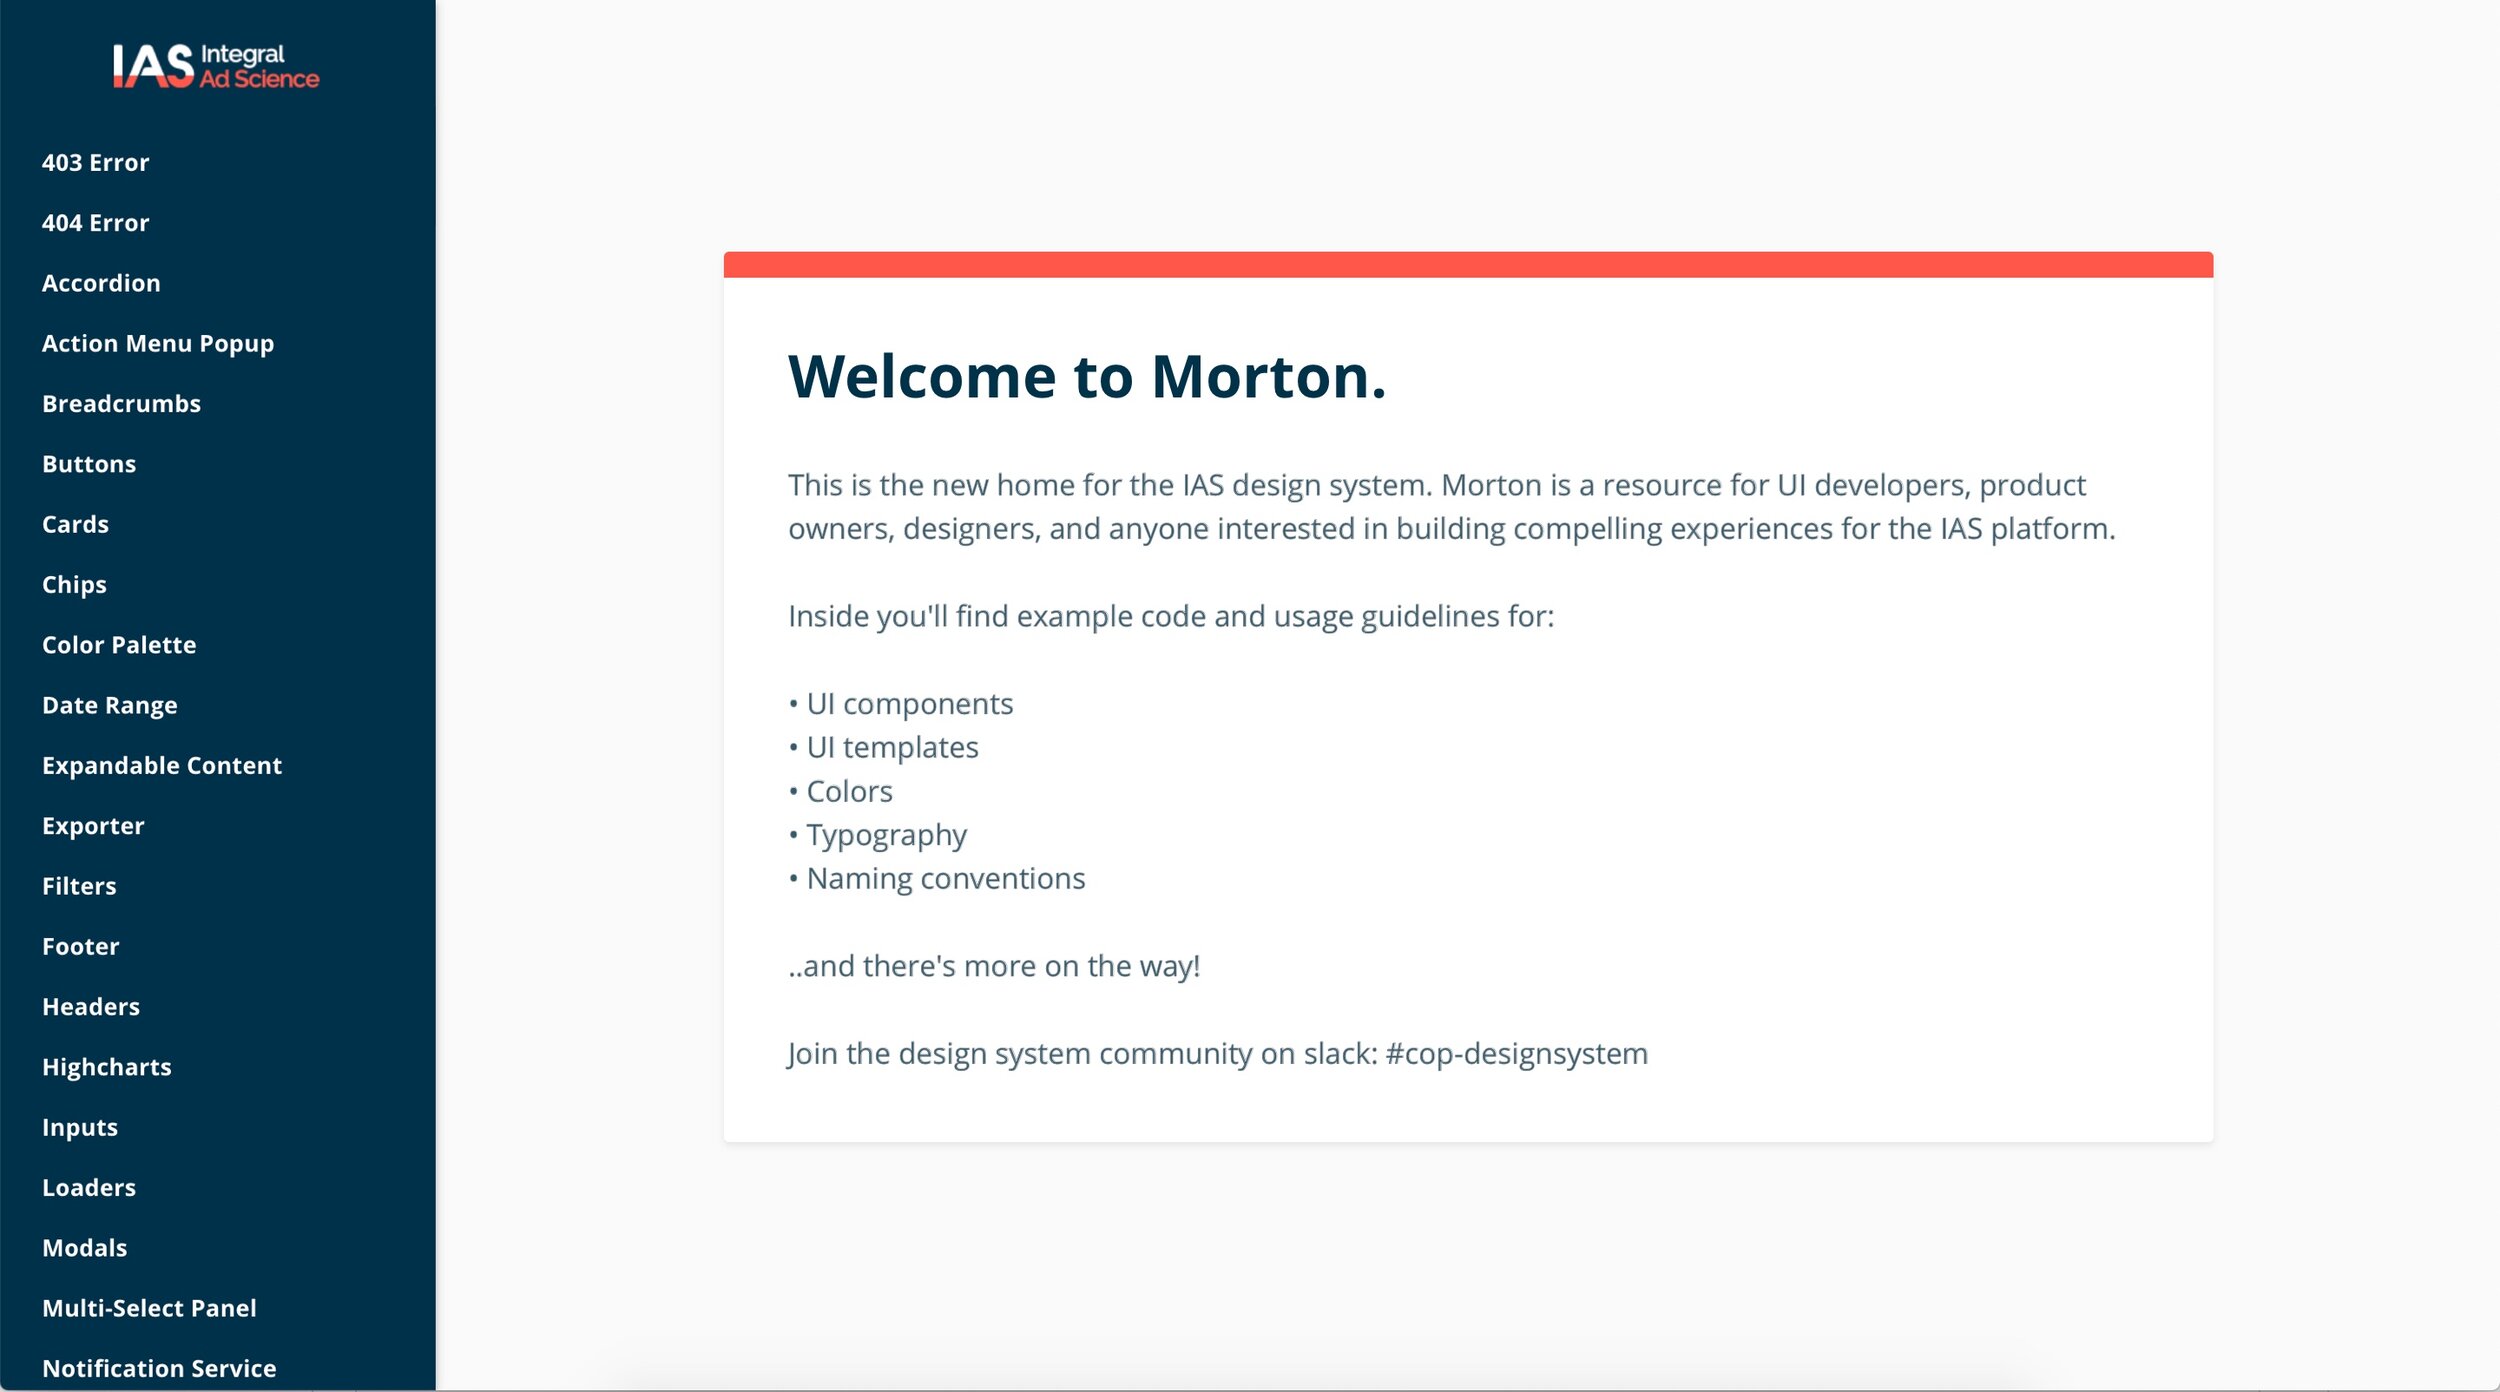This screenshot has width=2500, height=1392.
Task: Click '..and there's more on the way!' text
Action: [994, 967]
